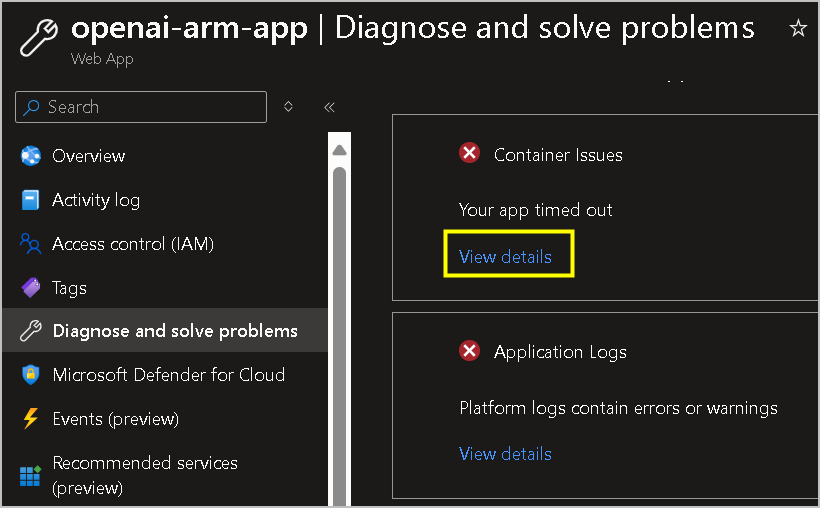The width and height of the screenshot is (820, 508).
Task: Collapse the sidebar with double chevron
Action: 329,107
